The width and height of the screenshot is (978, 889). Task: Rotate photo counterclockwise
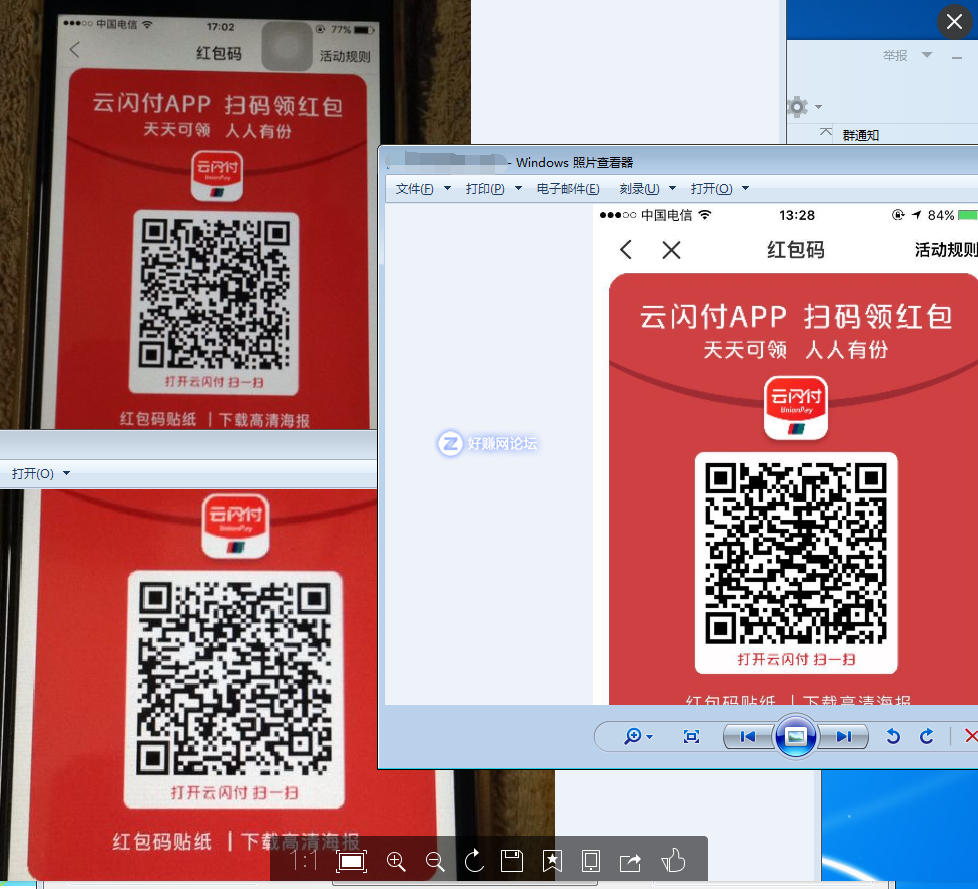pos(893,737)
